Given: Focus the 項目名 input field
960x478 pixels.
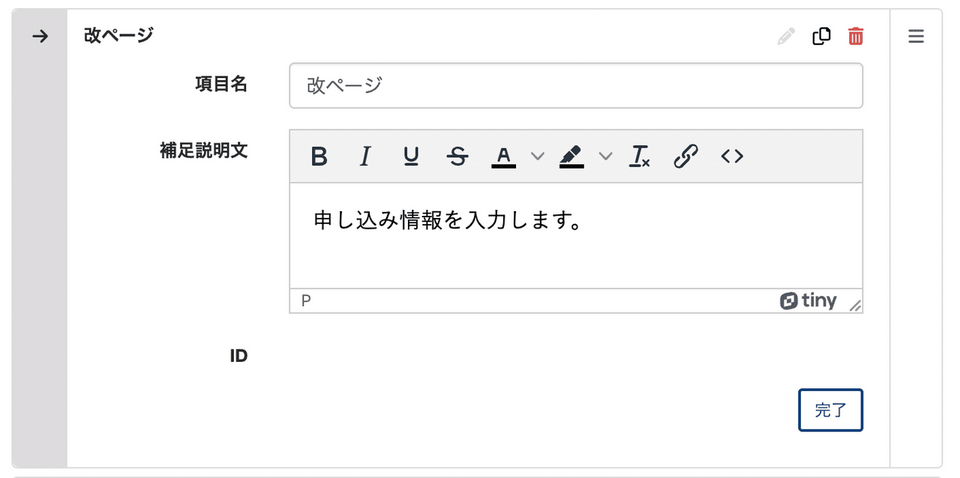Looking at the screenshot, I should 575,86.
